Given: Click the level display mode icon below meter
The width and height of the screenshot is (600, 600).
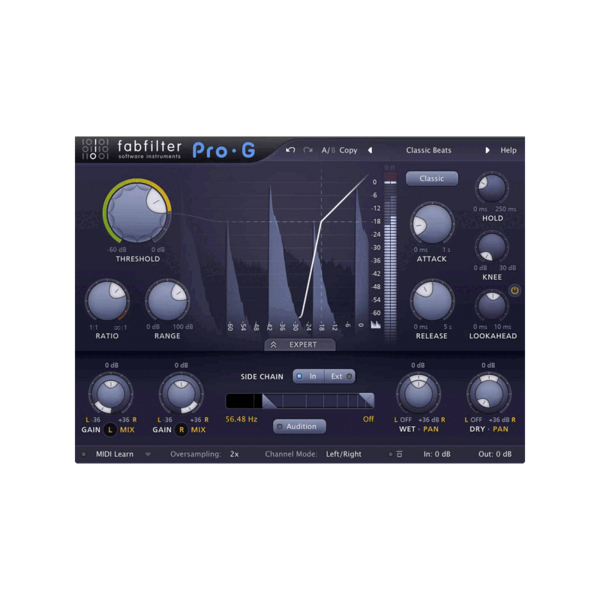Looking at the screenshot, I should click(x=375, y=325).
